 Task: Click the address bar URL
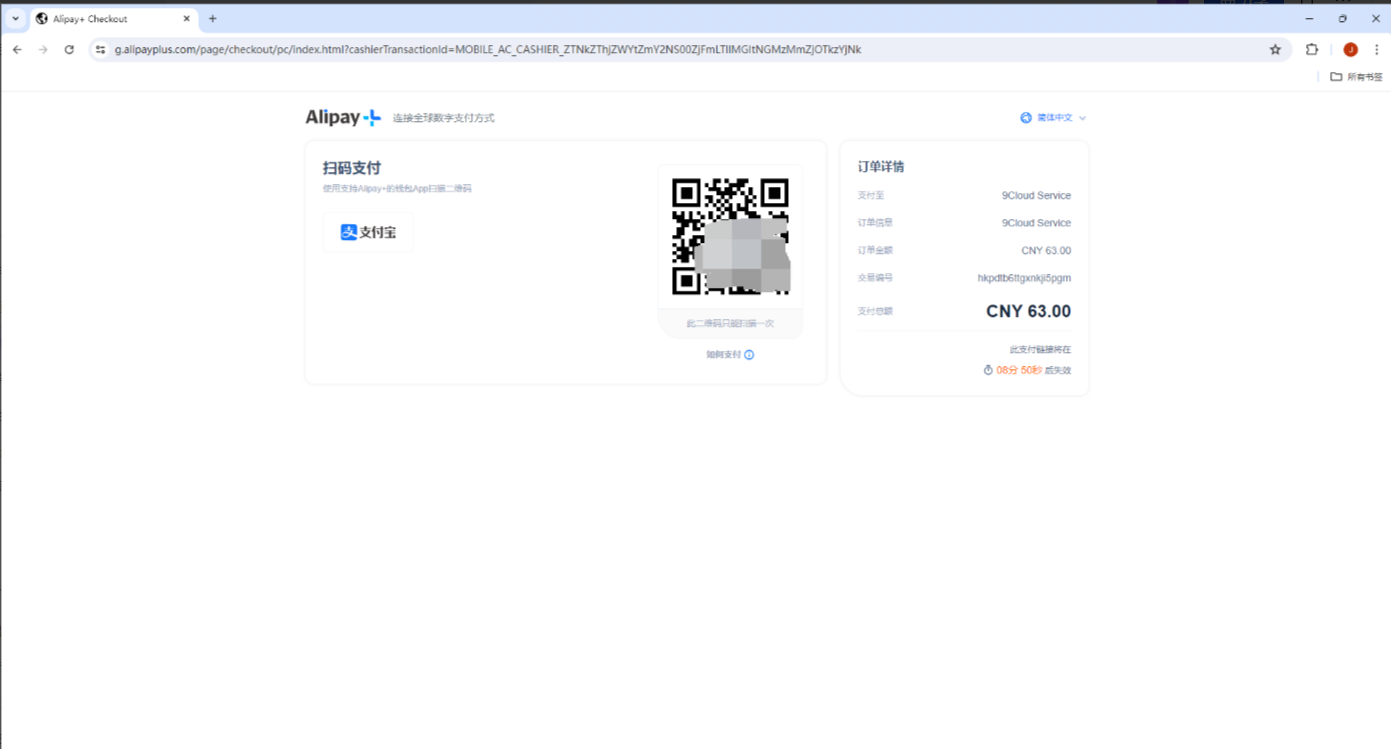click(x=487, y=49)
